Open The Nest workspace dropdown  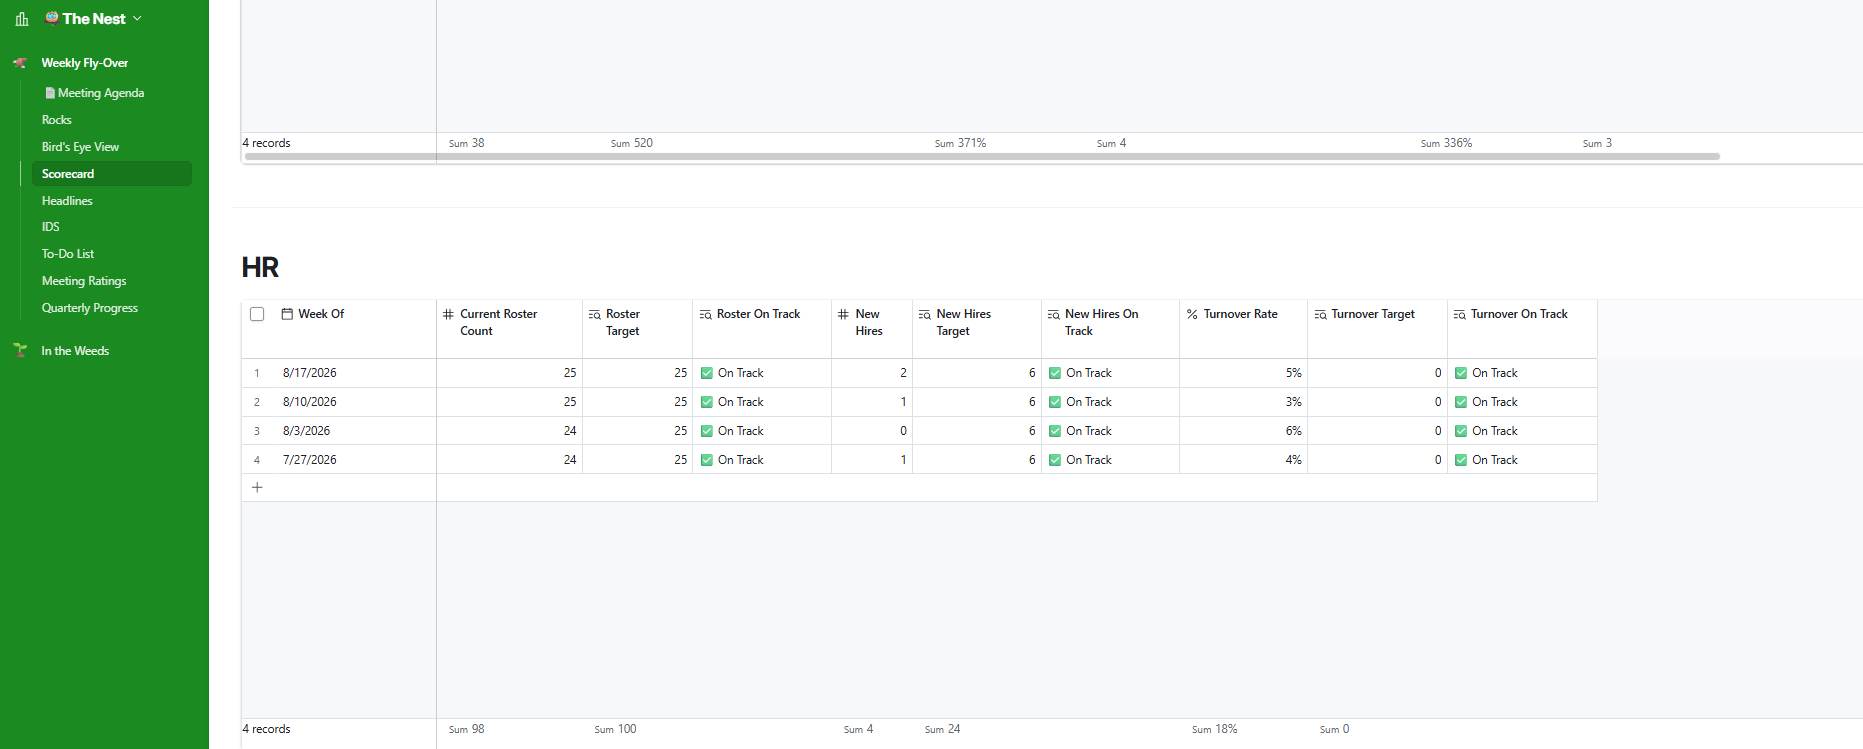click(x=94, y=19)
